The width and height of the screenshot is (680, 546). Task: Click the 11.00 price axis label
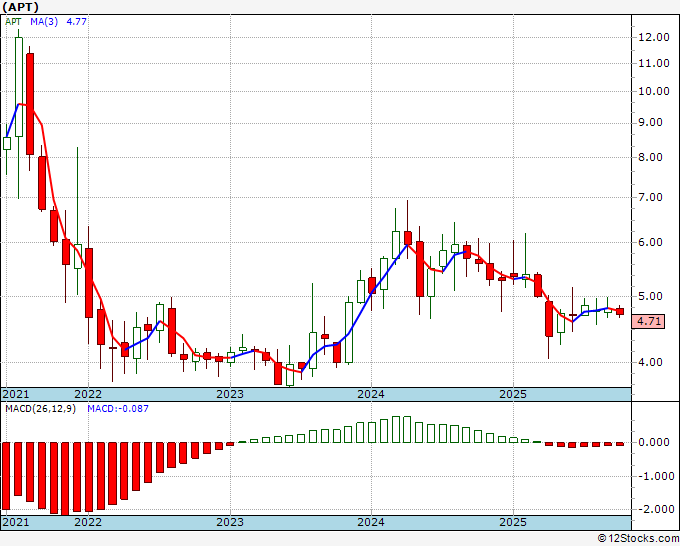[x=654, y=63]
